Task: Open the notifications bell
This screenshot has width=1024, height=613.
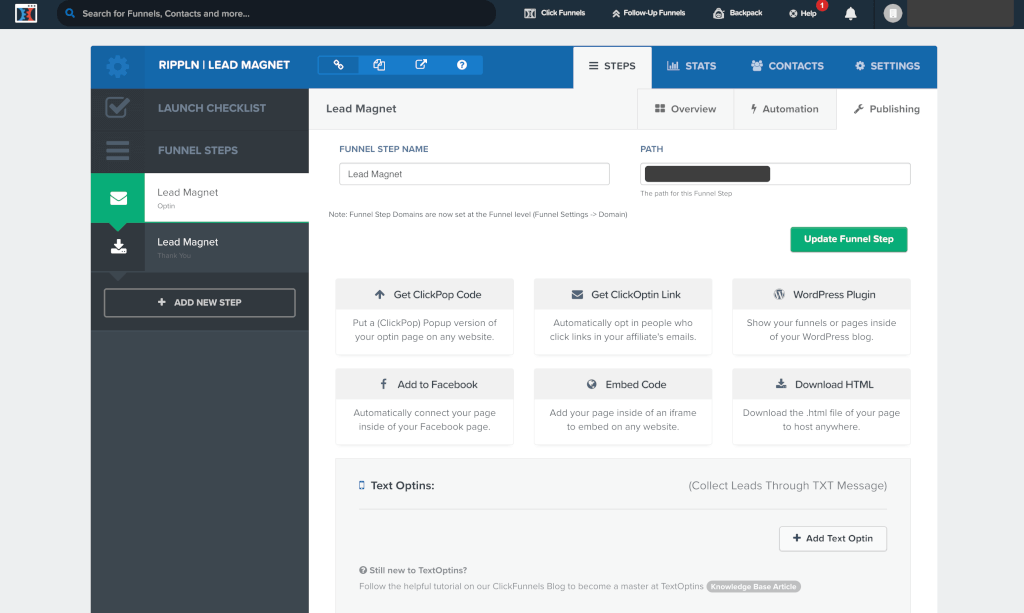Action: [850, 14]
